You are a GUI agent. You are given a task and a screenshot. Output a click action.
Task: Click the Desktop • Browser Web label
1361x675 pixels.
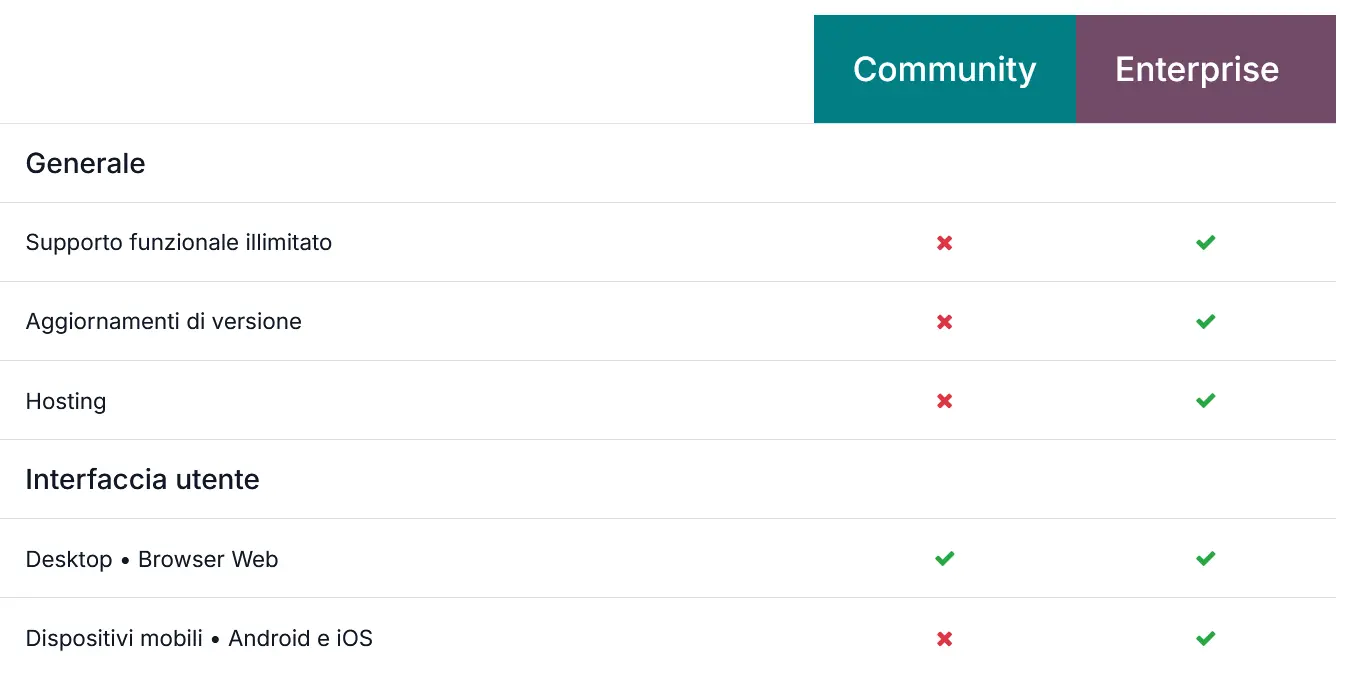coord(151,559)
